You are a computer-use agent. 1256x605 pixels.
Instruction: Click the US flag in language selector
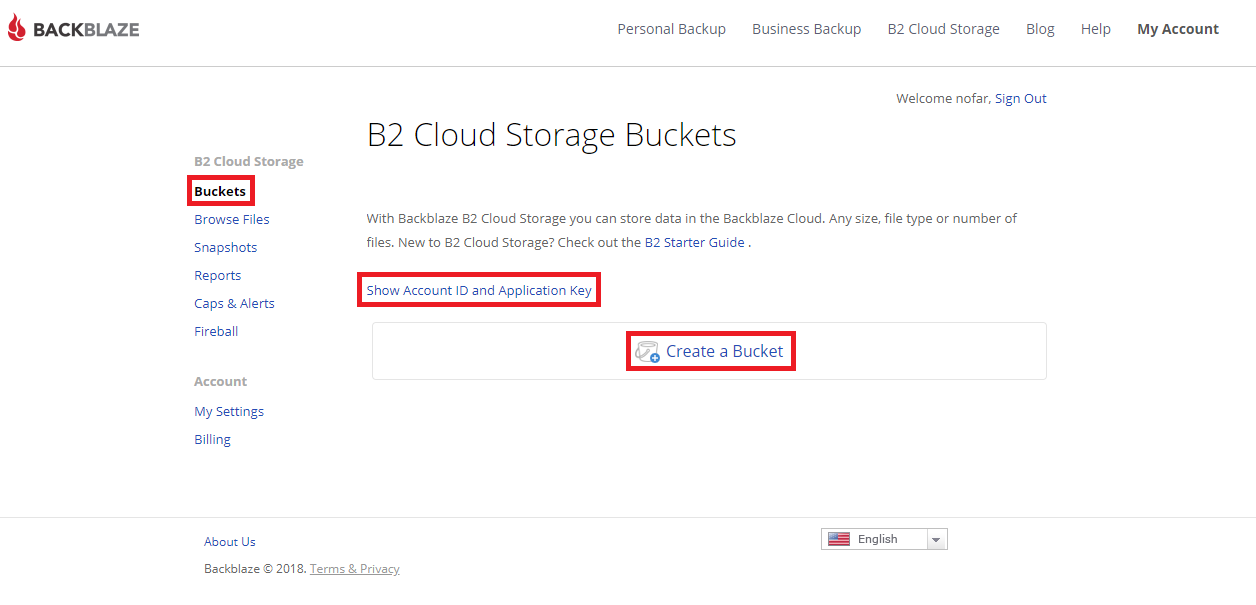[839, 539]
